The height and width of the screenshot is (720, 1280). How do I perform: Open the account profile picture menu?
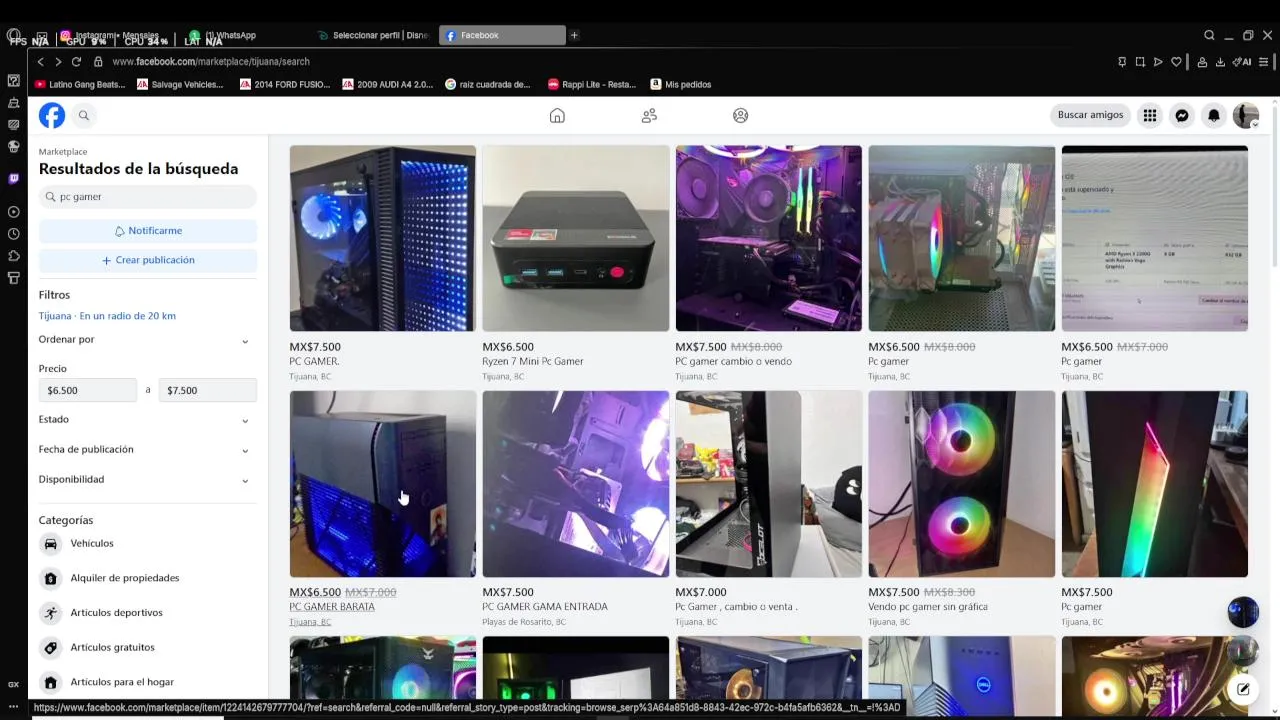coord(1246,115)
